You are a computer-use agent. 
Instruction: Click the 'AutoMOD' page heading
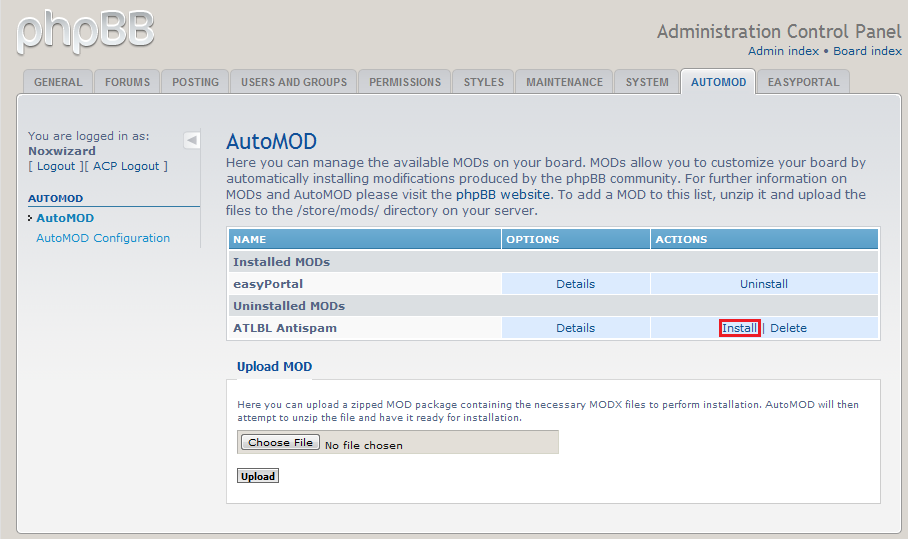(272, 141)
